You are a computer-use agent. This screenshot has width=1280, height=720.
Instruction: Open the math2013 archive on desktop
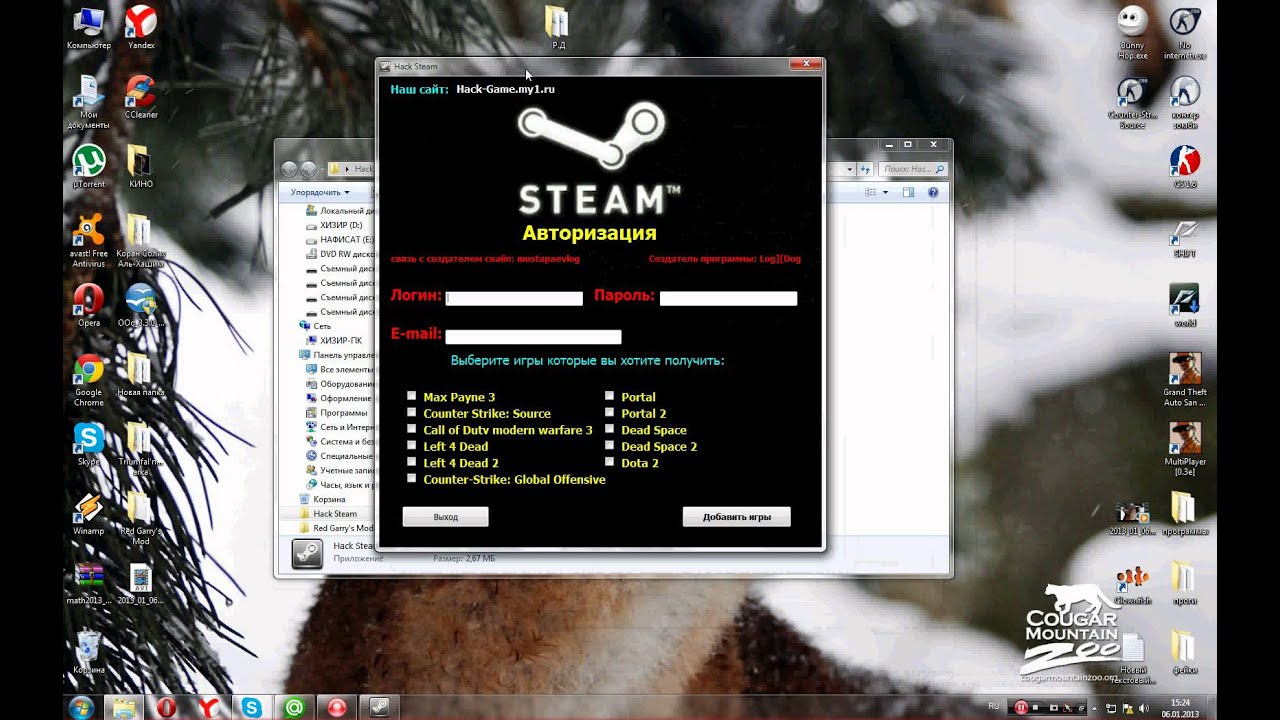pyautogui.click(x=88, y=584)
